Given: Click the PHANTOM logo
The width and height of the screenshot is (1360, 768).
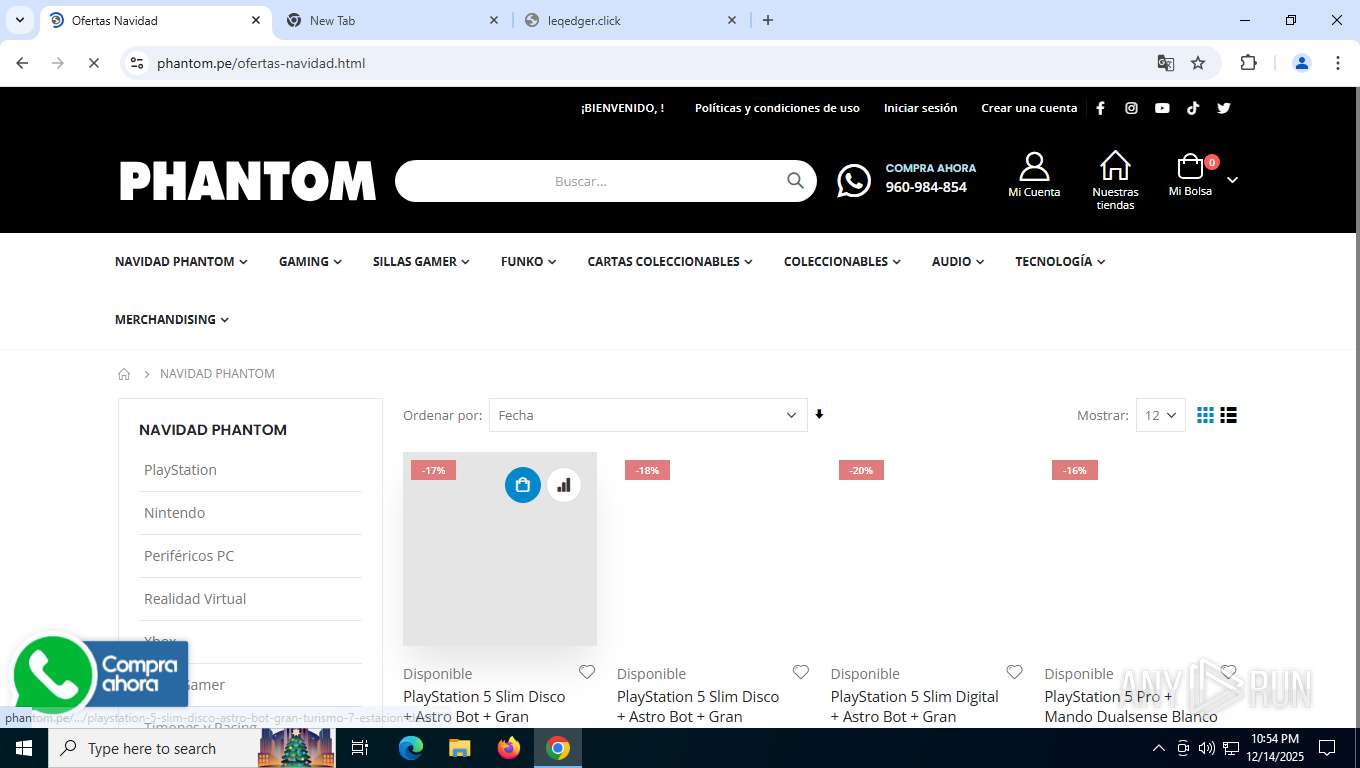Looking at the screenshot, I should click(x=247, y=181).
